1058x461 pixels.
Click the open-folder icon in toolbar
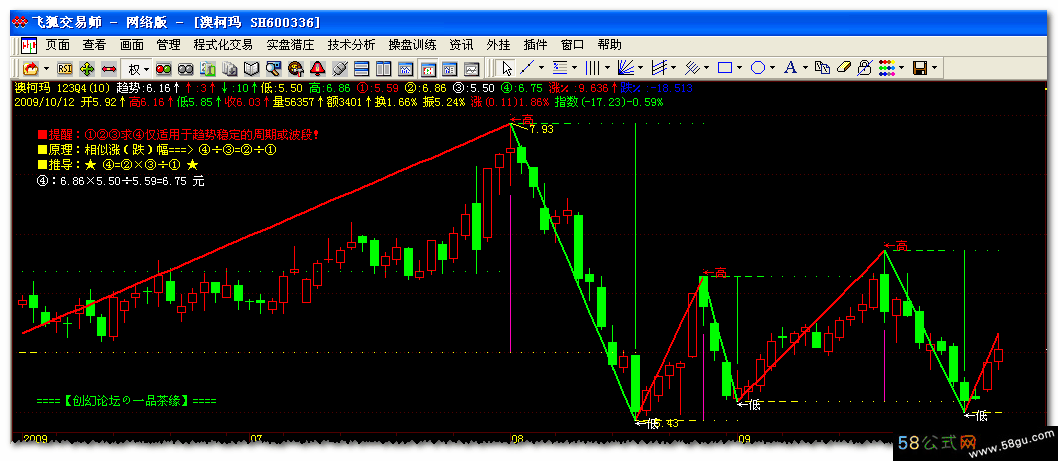click(30, 68)
